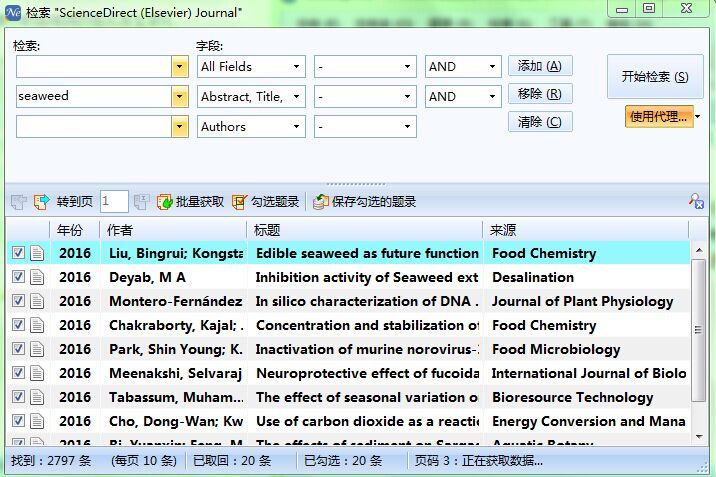Open history arrow of the first search box

click(x=180, y=67)
